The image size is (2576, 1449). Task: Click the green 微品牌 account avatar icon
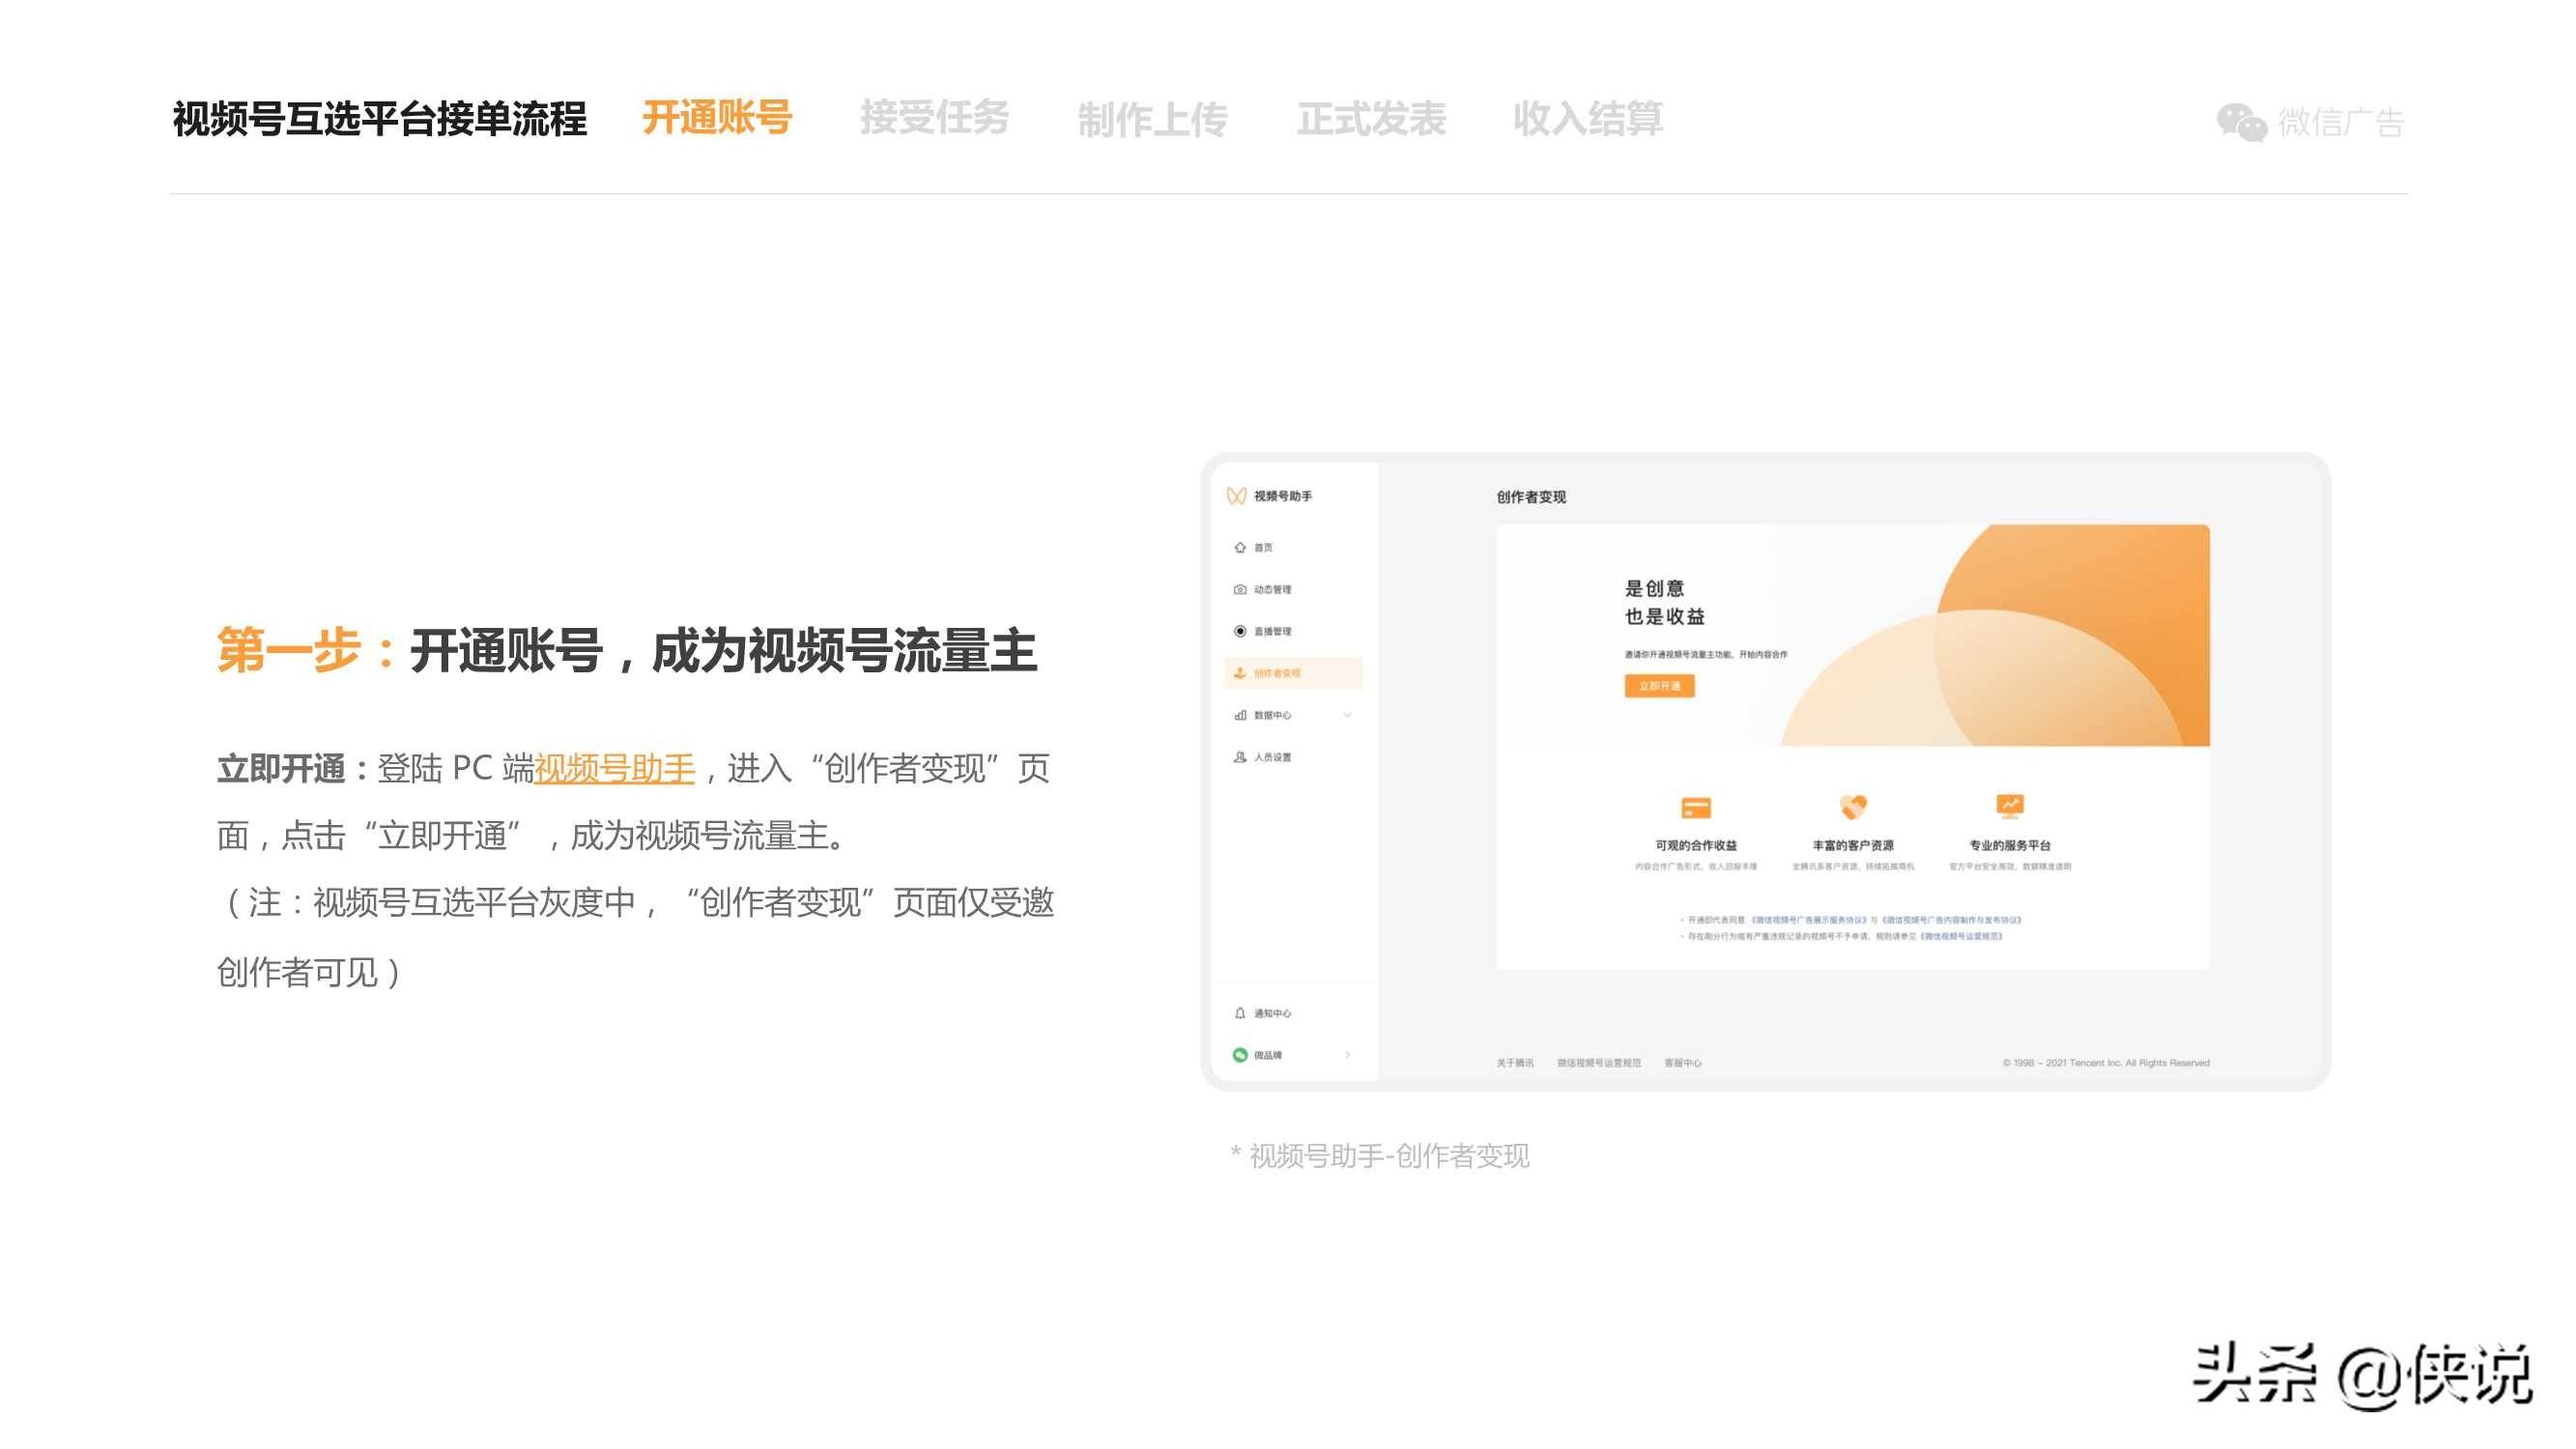[1240, 1055]
